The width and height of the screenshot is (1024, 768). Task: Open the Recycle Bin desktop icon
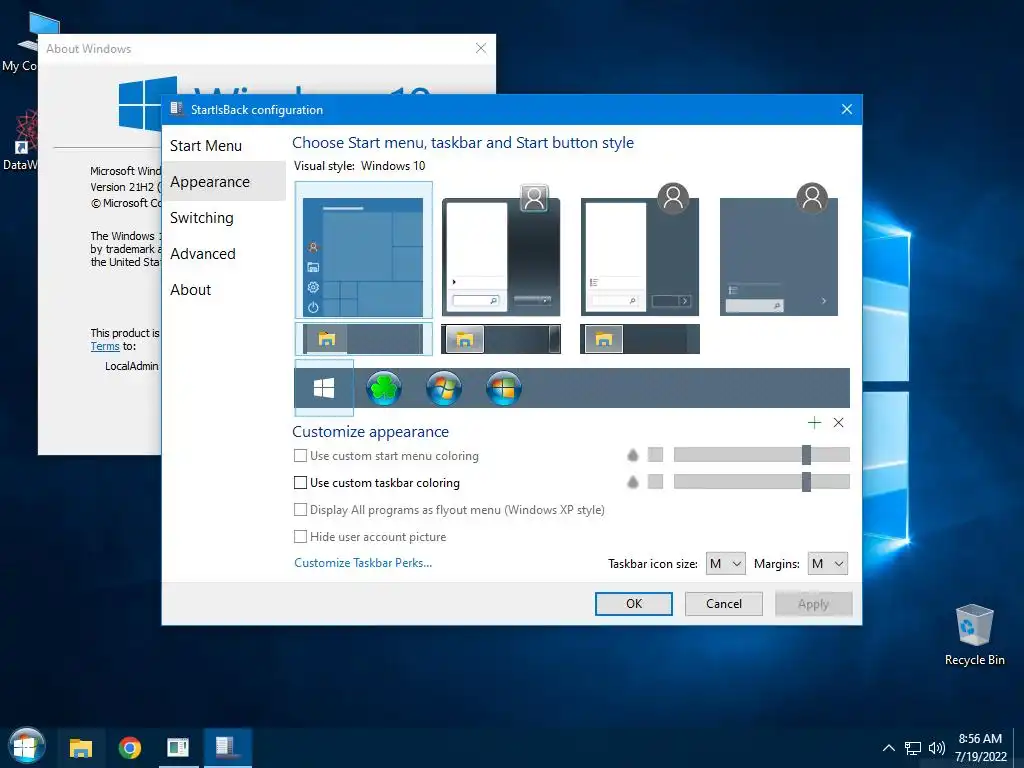pyautogui.click(x=974, y=635)
